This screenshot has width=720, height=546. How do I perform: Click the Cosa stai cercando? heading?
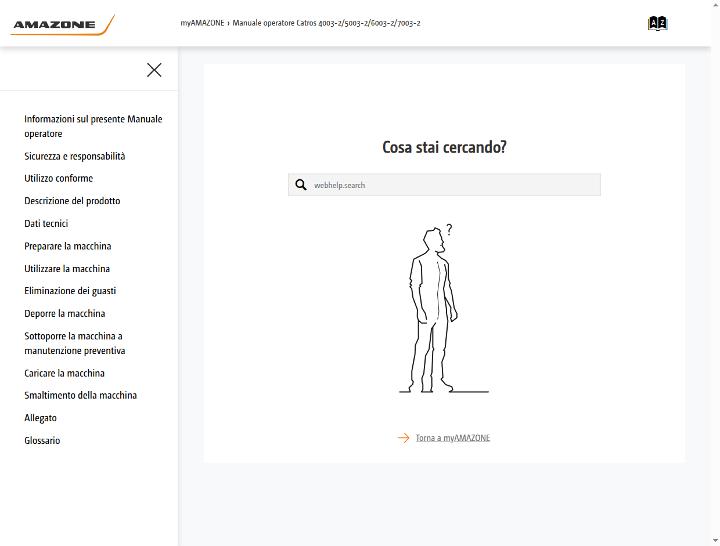(x=444, y=147)
